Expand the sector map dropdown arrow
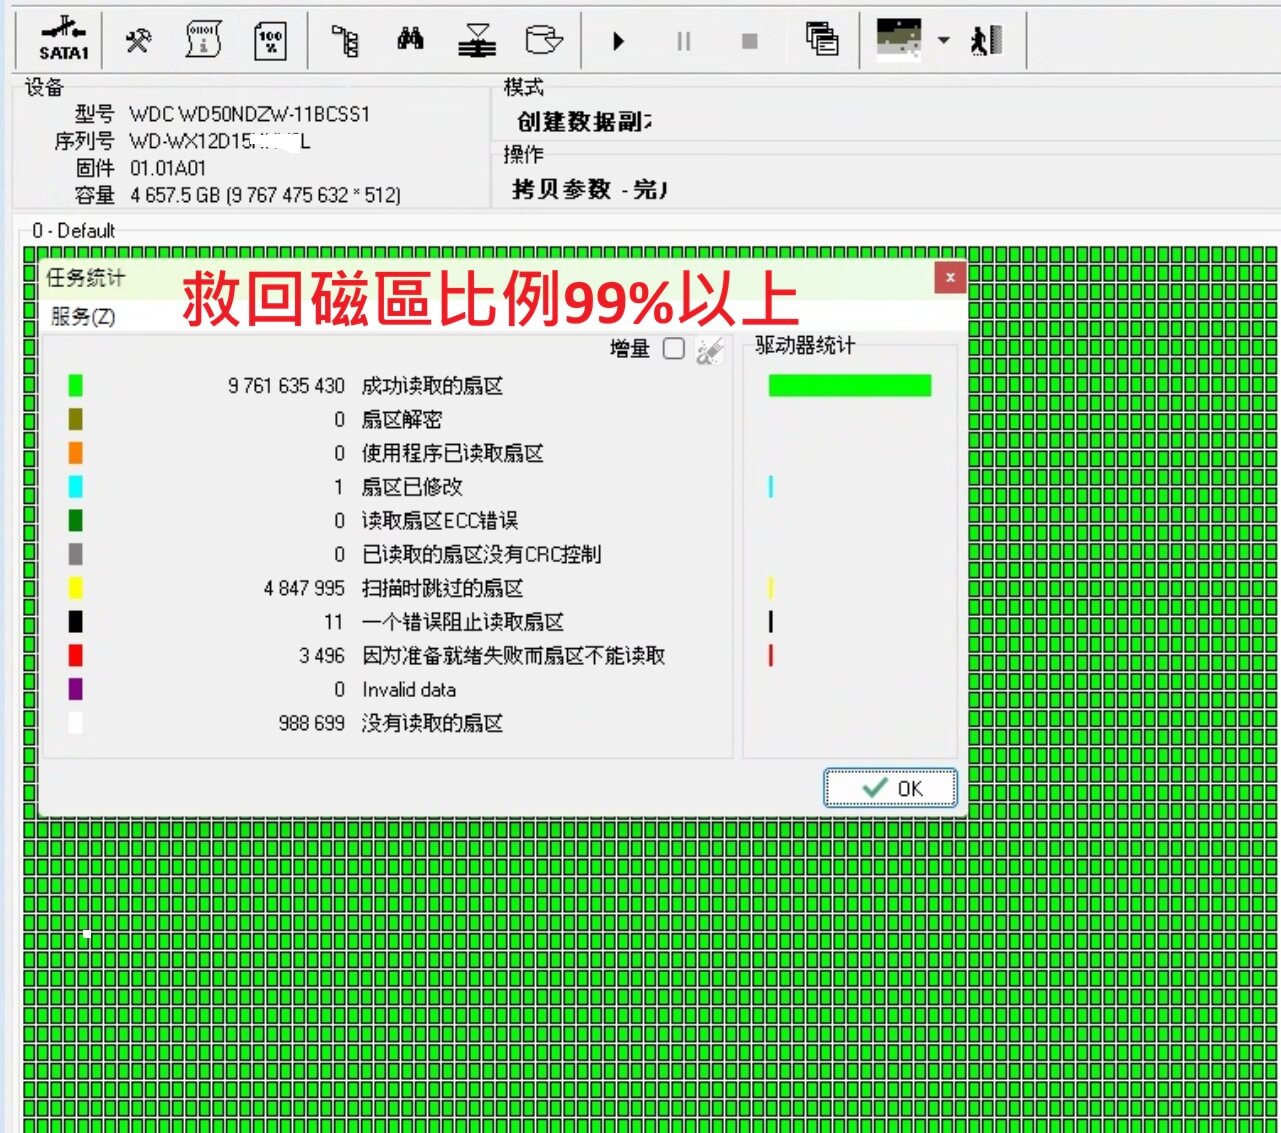This screenshot has height=1133, width=1281. 943,41
